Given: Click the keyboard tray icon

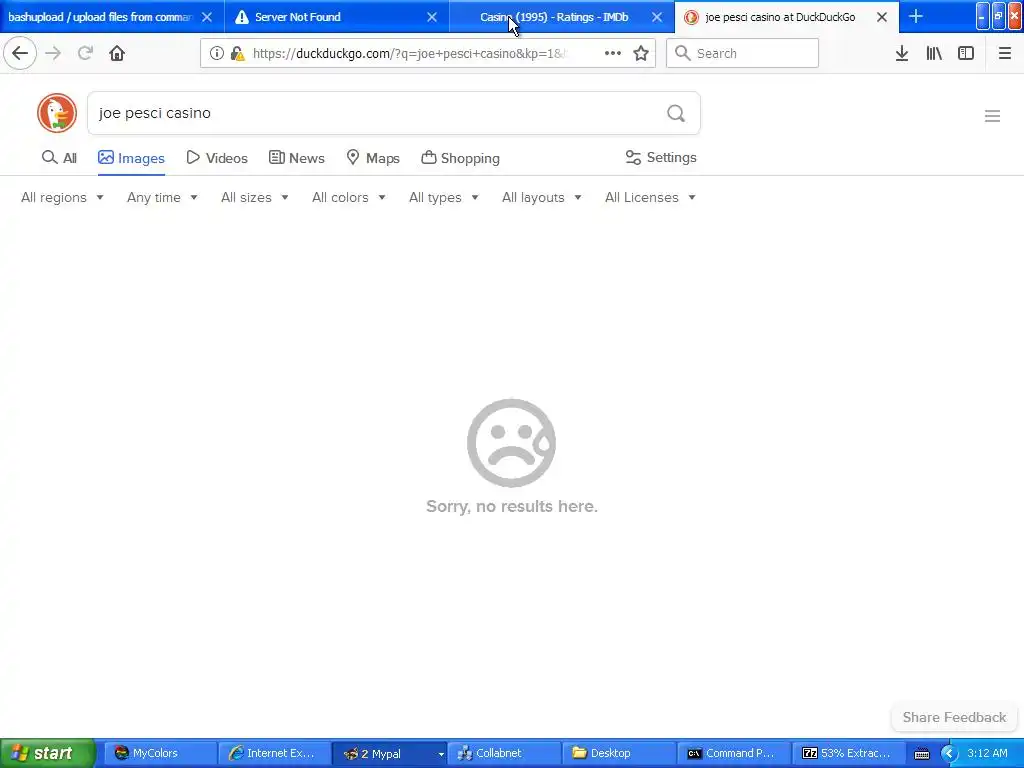Looking at the screenshot, I should pyautogui.click(x=921, y=754).
